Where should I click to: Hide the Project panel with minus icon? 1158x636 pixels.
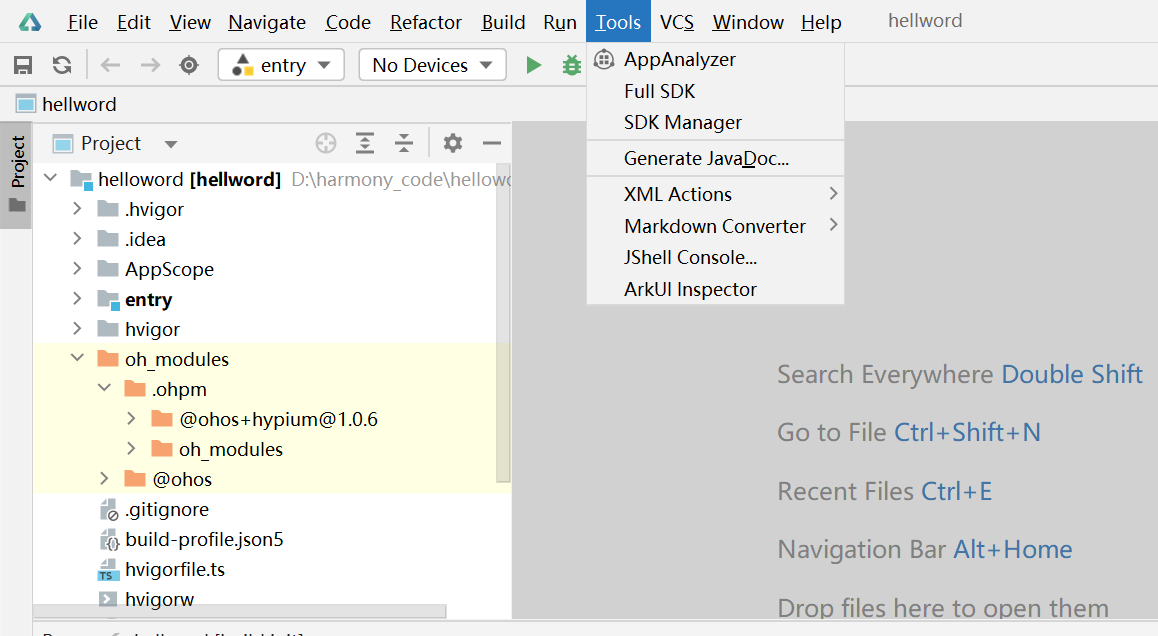coord(492,143)
